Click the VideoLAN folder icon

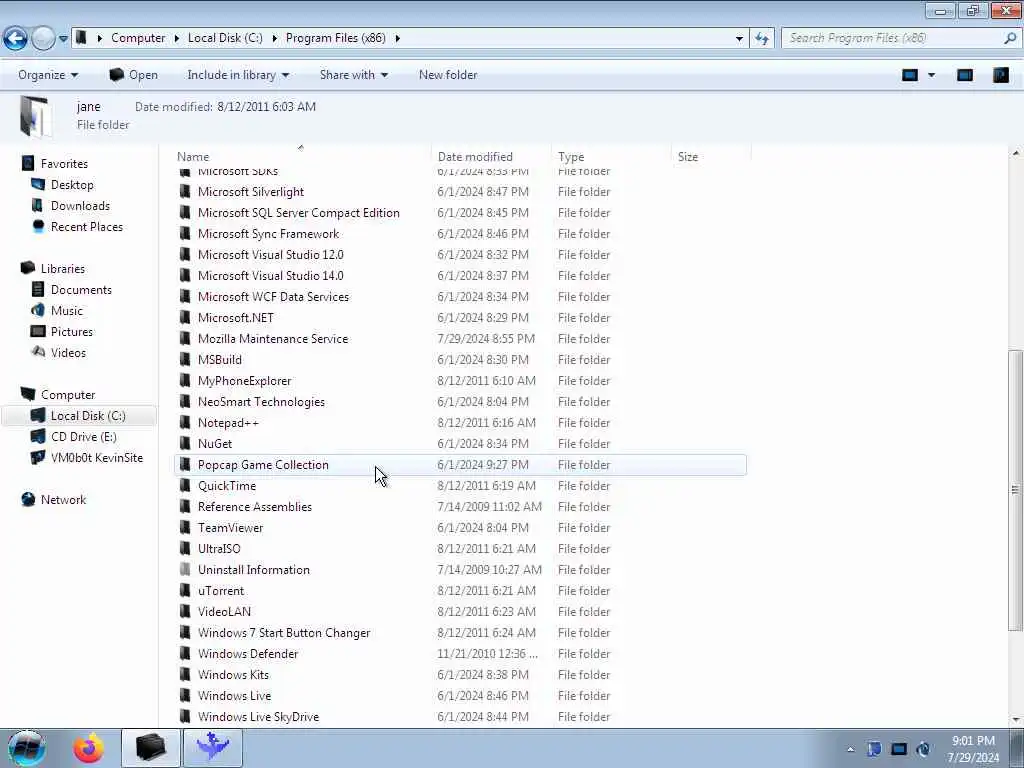(185, 611)
